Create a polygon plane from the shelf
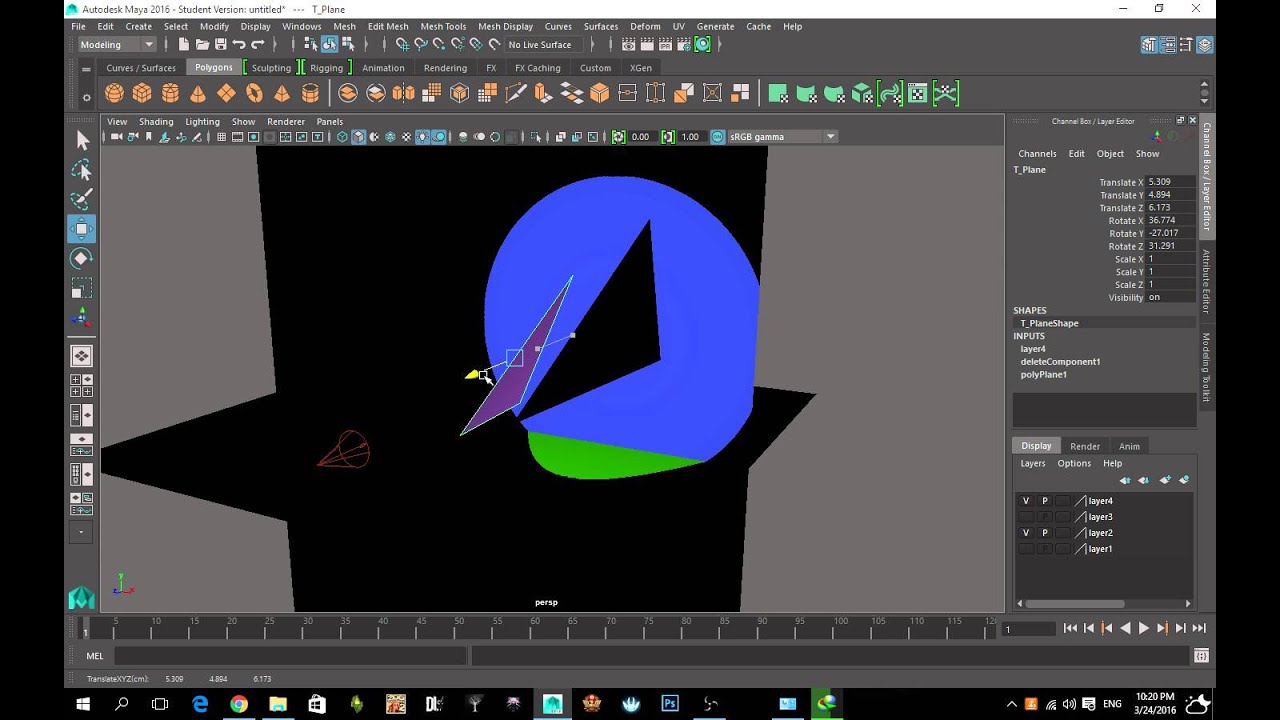 coord(226,93)
